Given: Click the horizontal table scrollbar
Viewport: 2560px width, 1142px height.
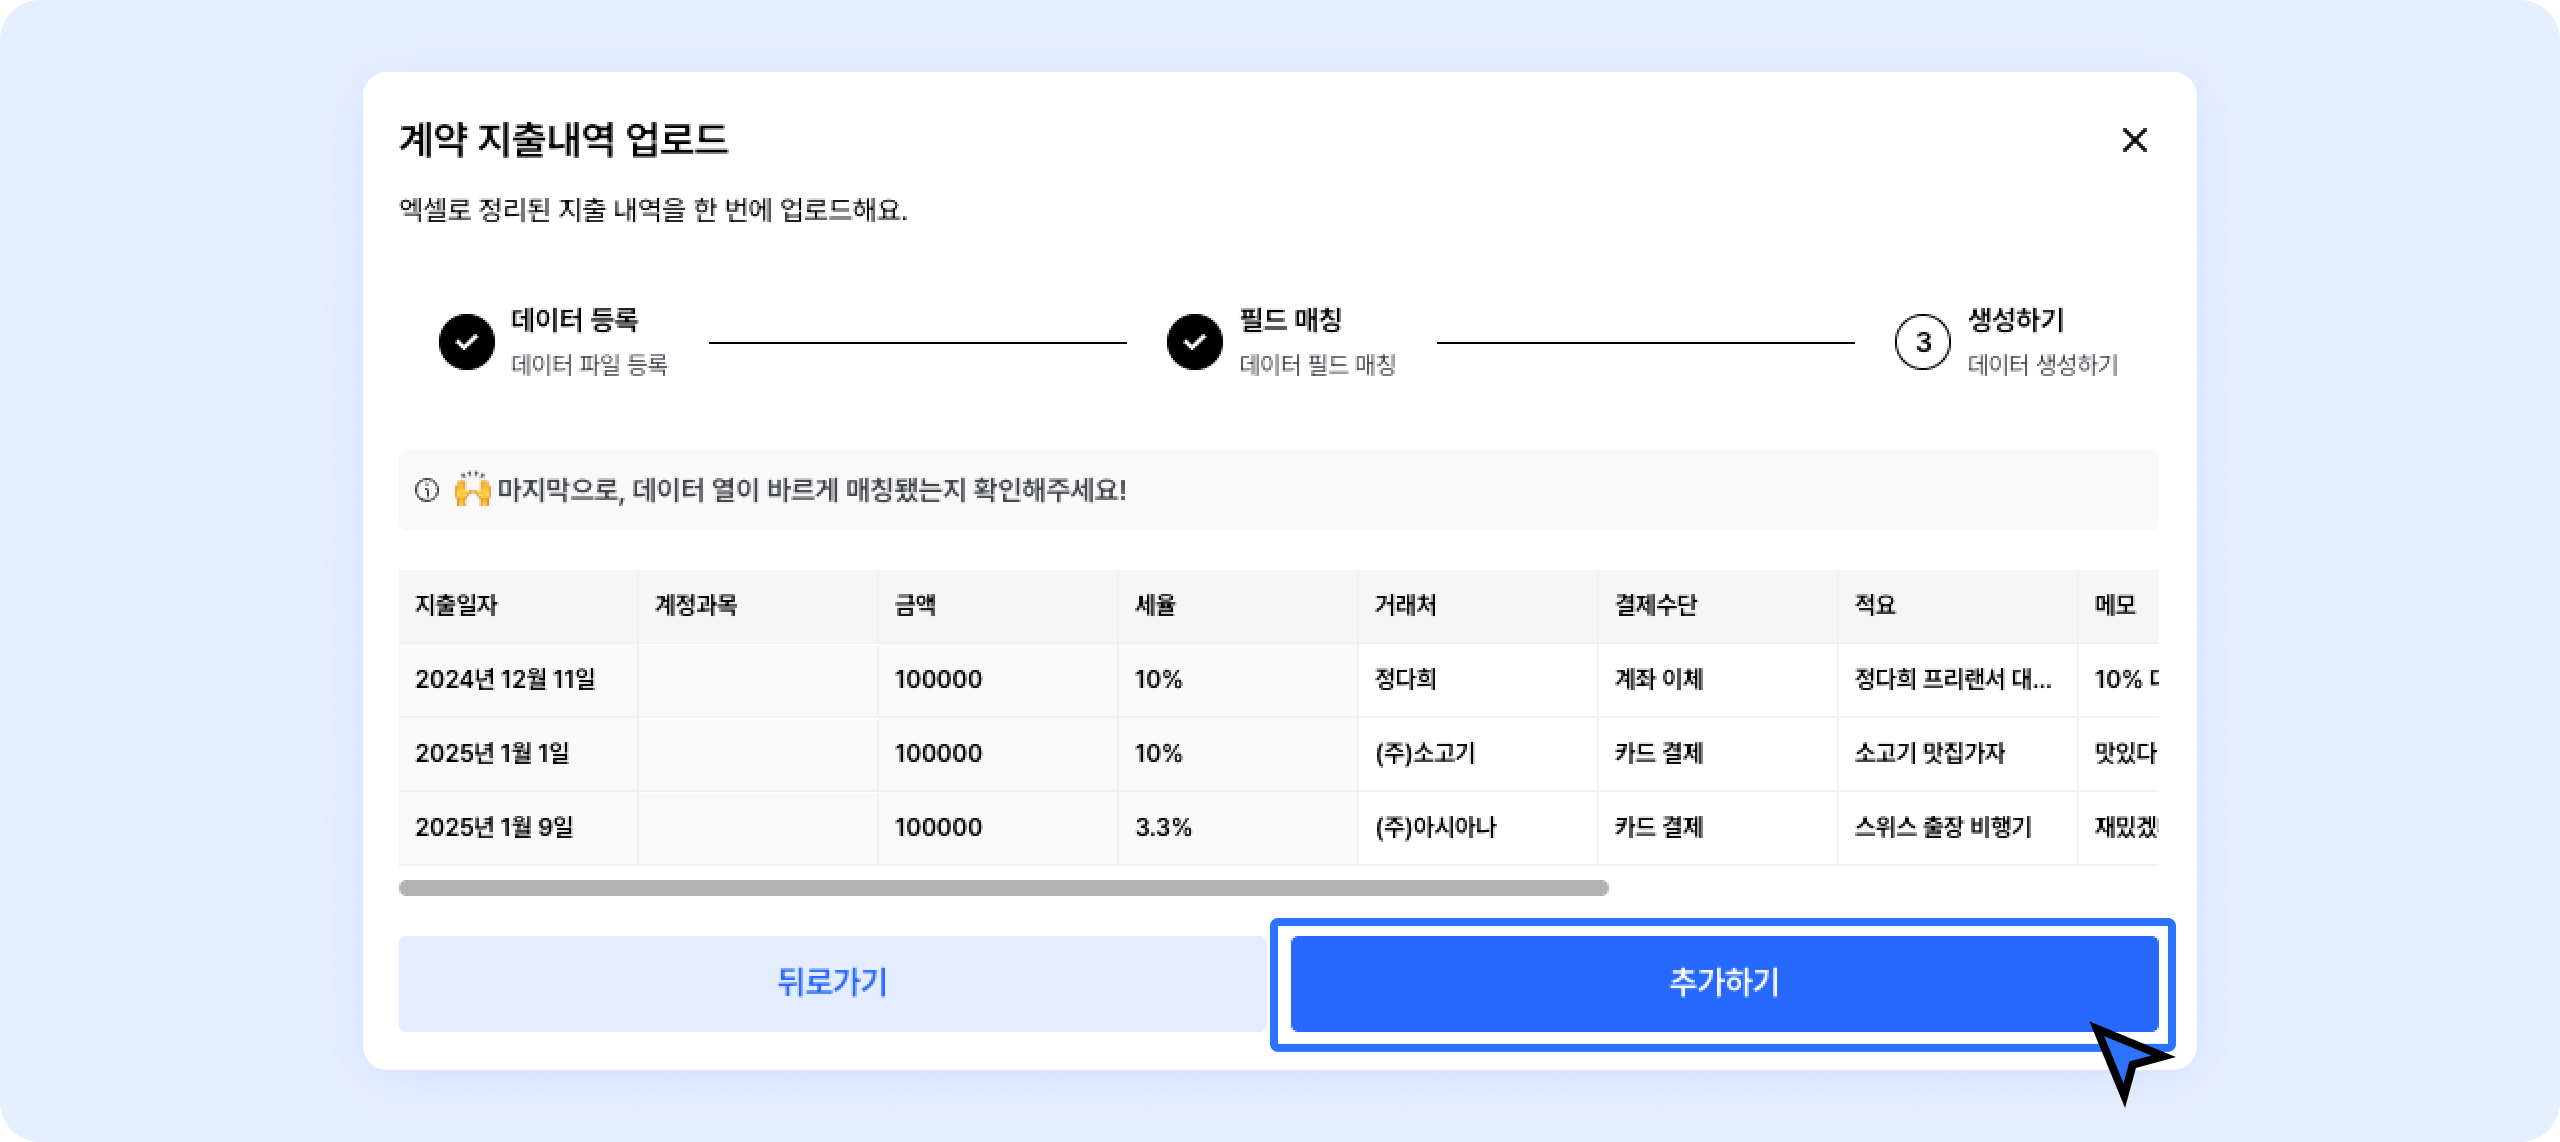Looking at the screenshot, I should 1003,888.
